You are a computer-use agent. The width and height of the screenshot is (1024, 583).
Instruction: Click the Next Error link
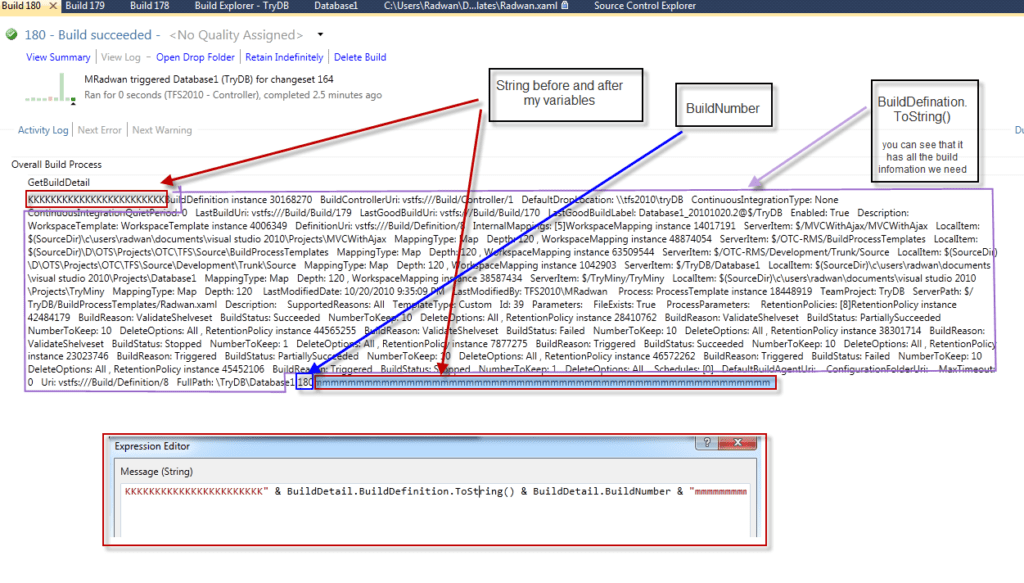(x=100, y=130)
